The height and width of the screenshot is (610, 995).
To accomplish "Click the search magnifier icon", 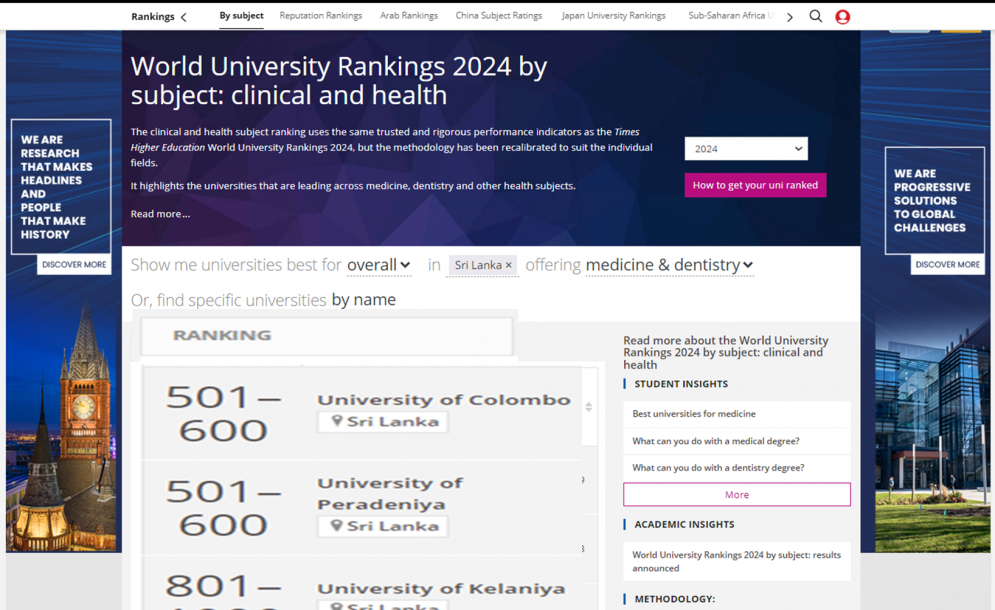I will (815, 17).
